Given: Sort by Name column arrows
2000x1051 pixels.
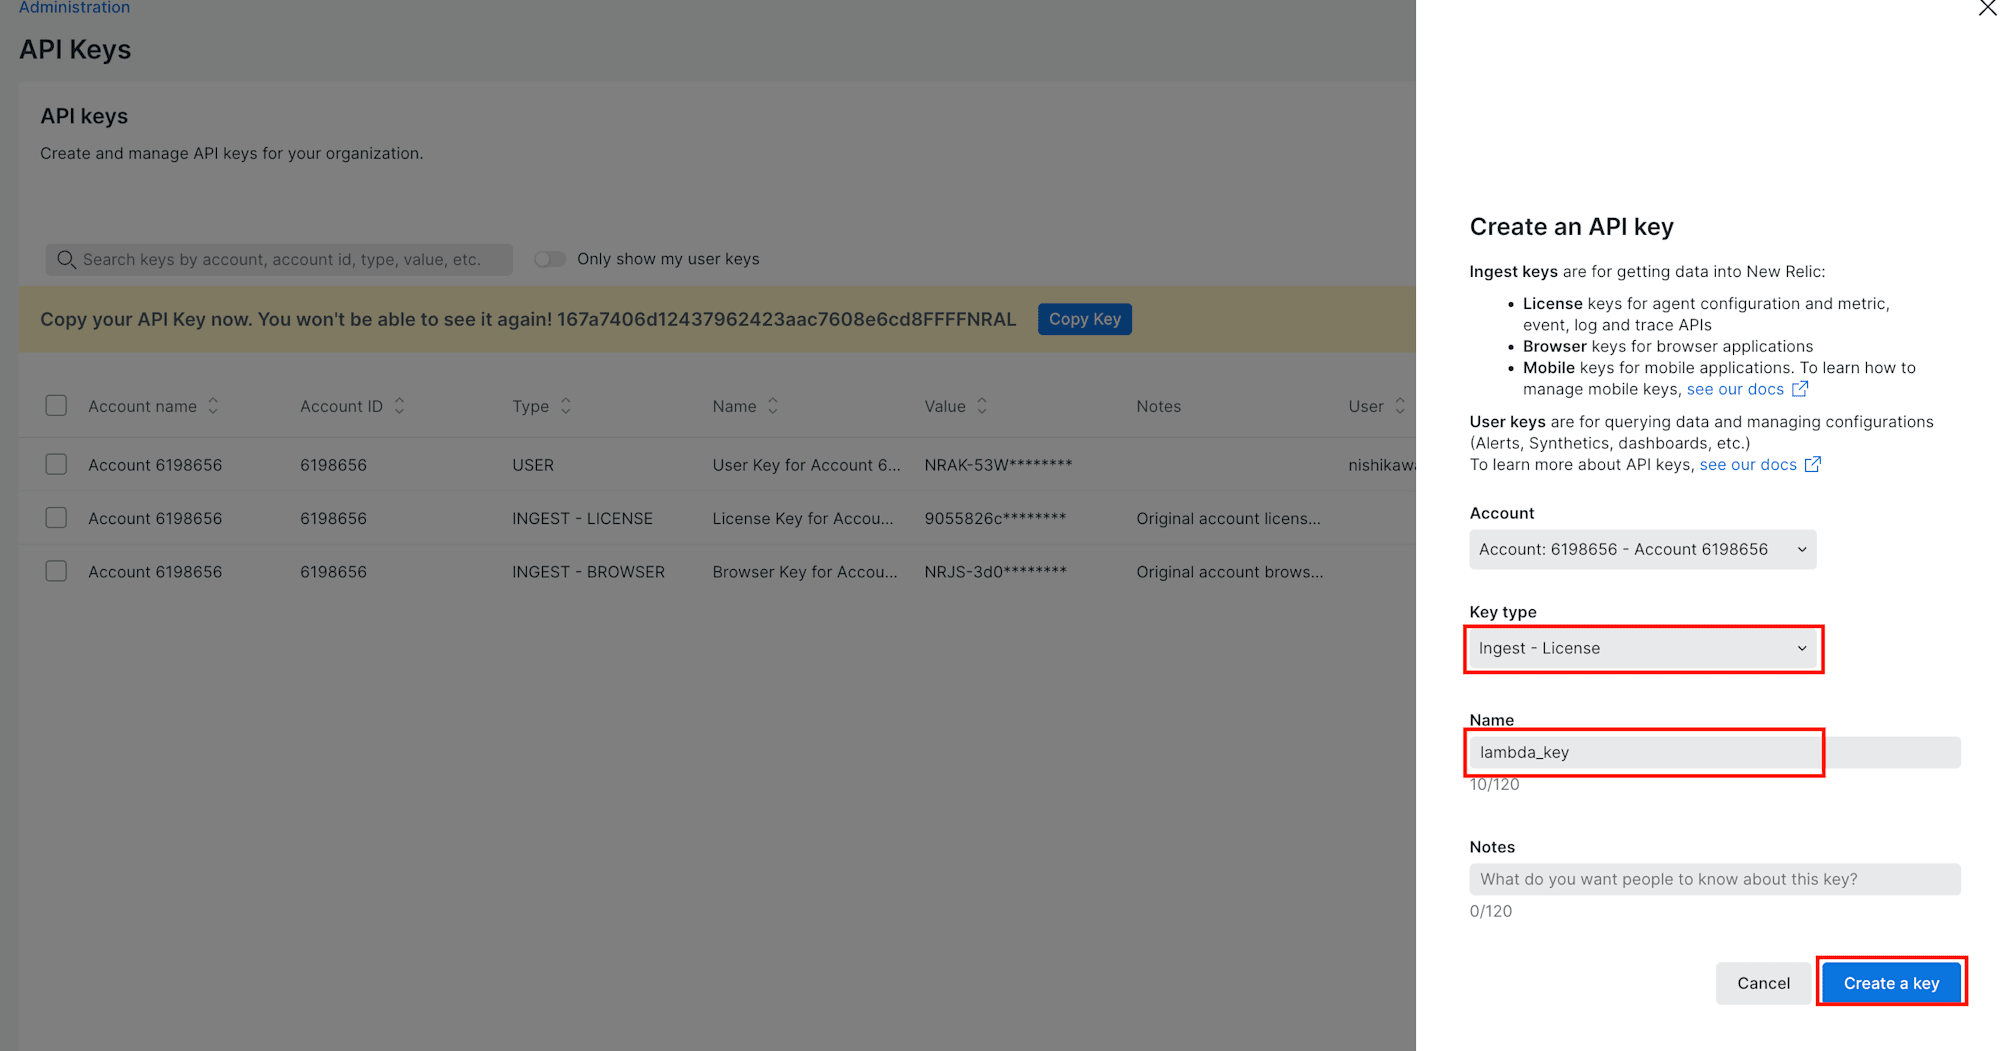Looking at the screenshot, I should [773, 406].
